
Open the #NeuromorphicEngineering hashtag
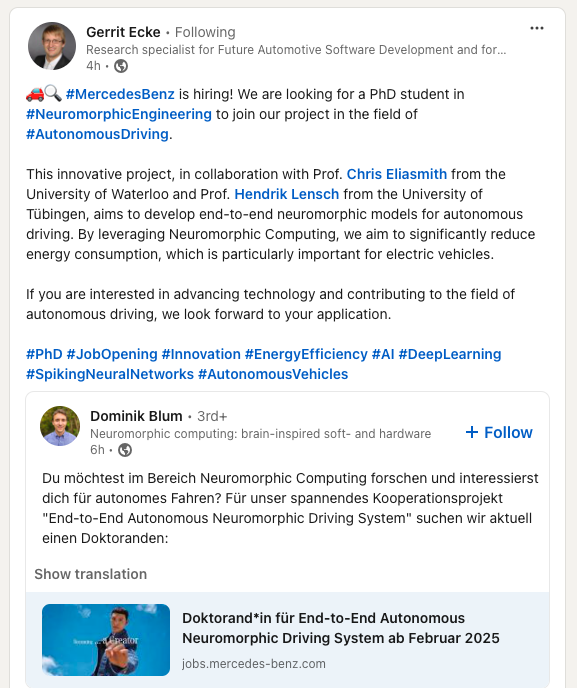[x=119, y=114]
